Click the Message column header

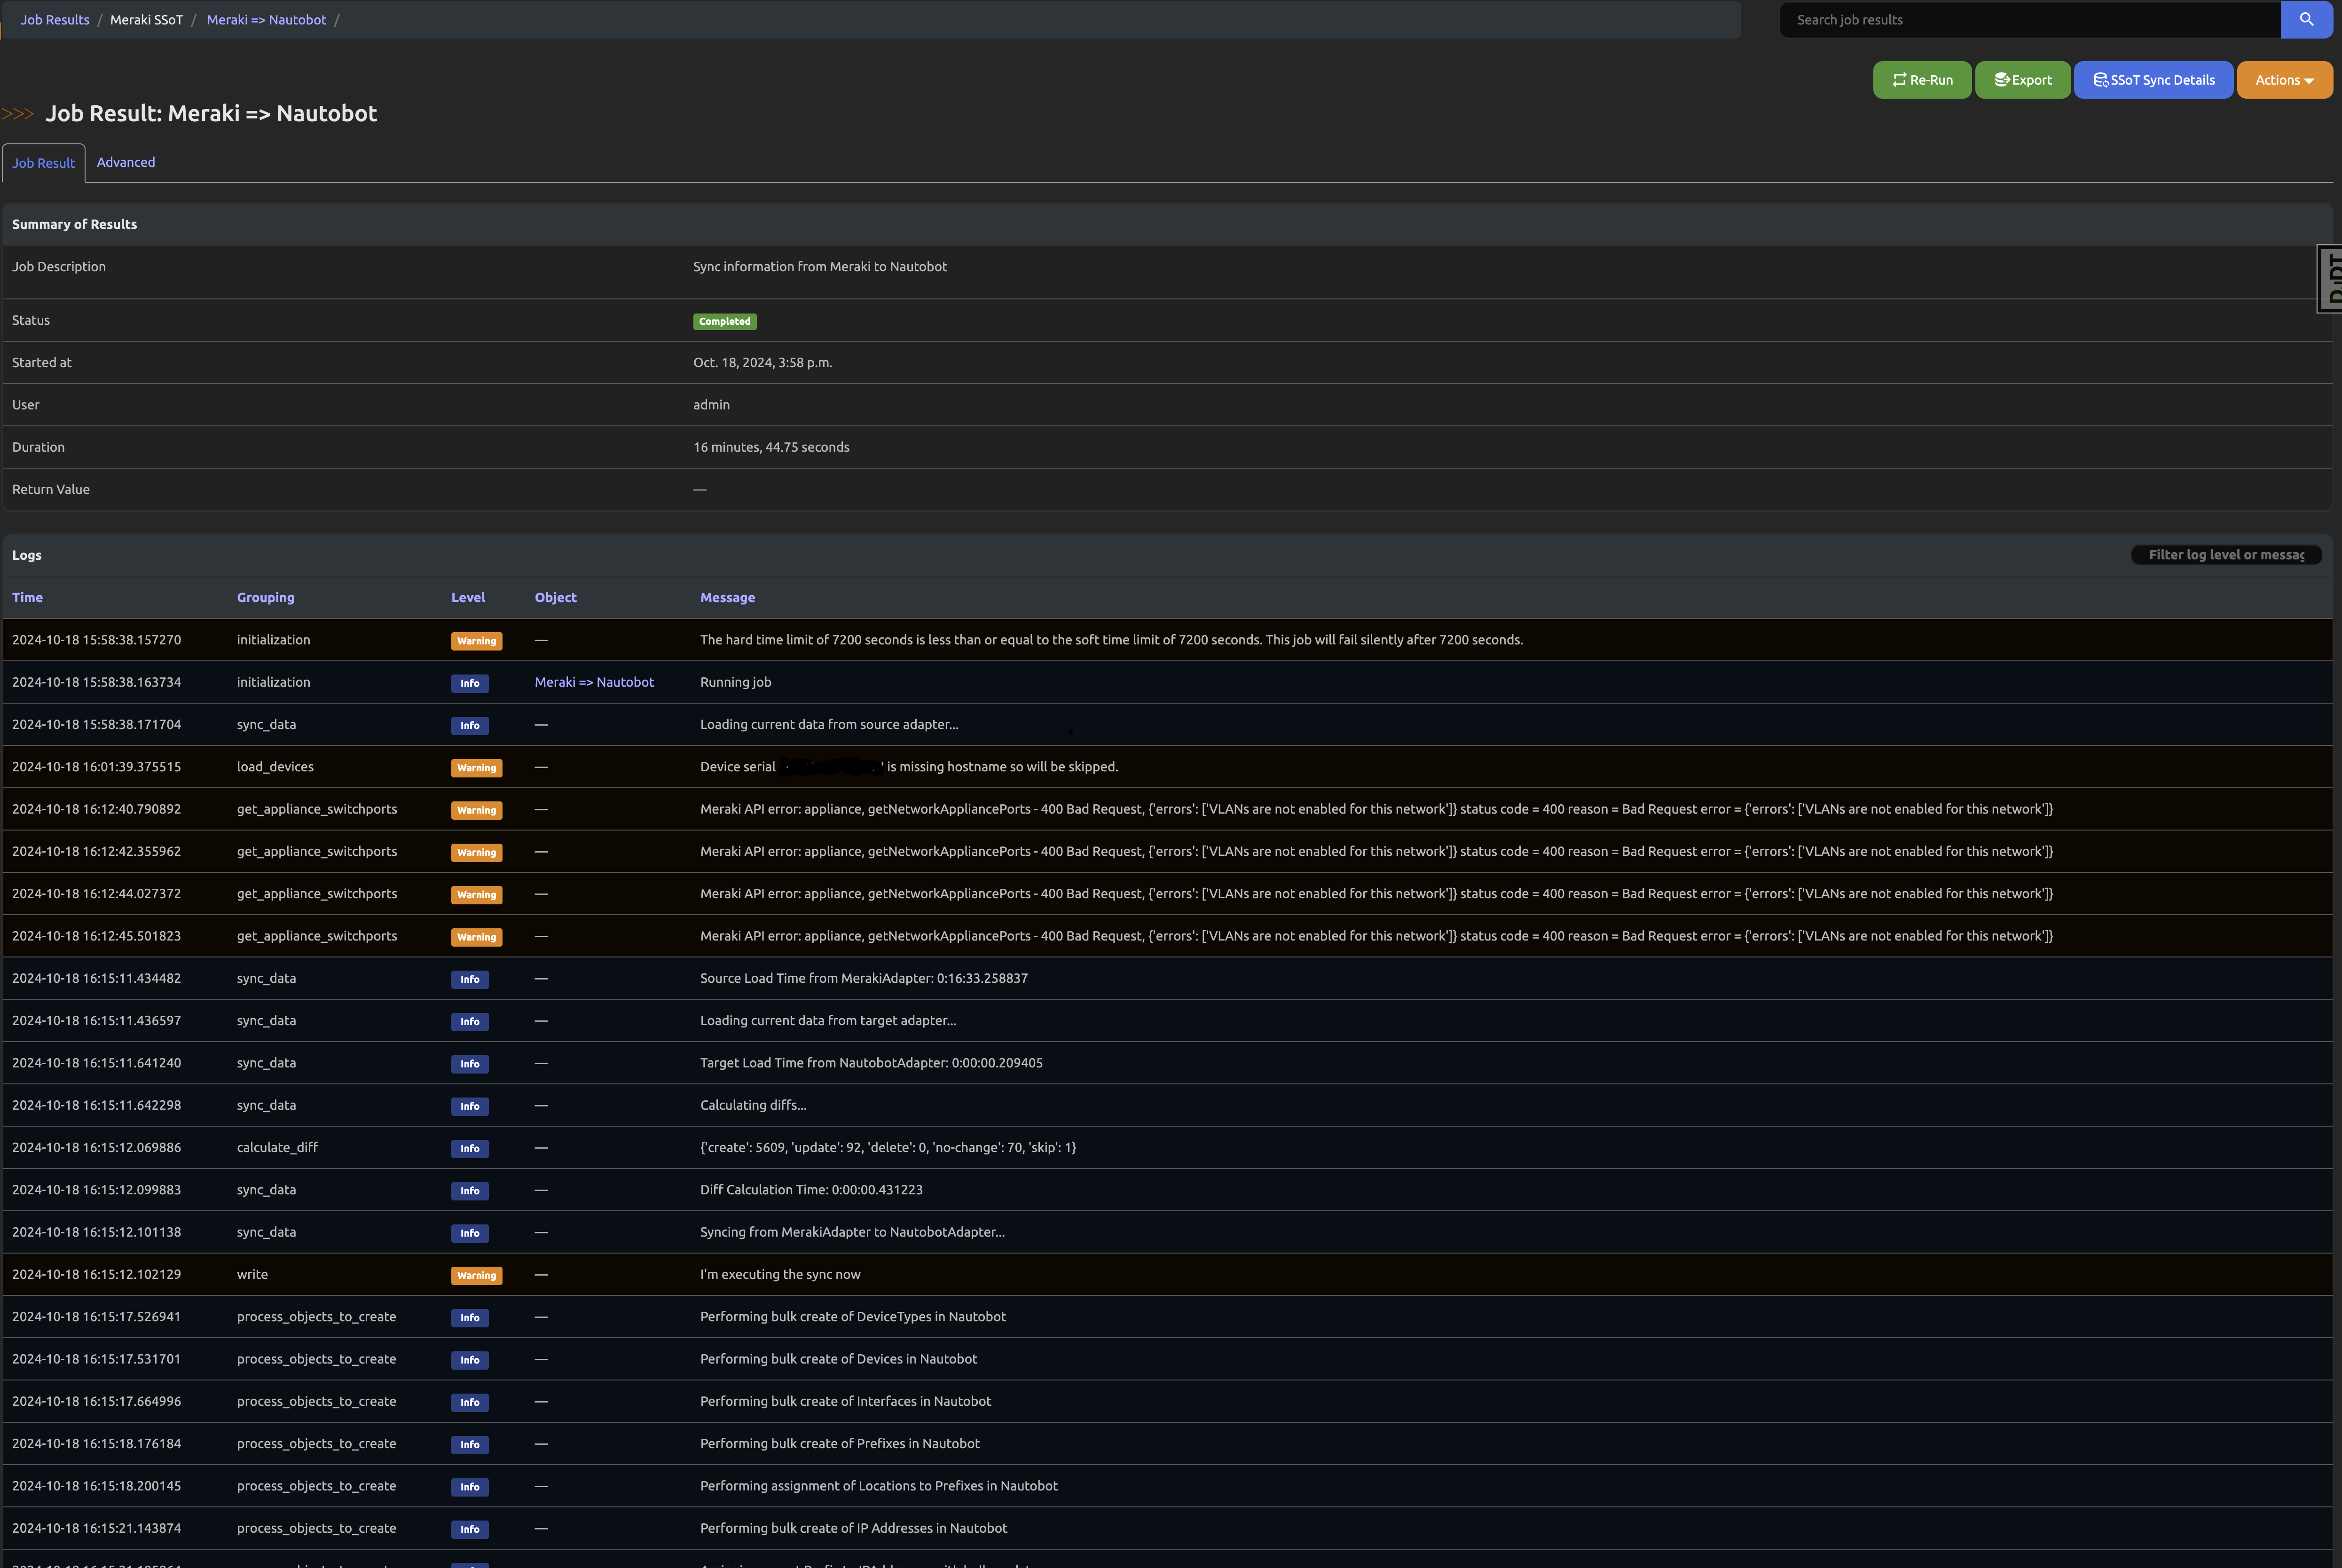[727, 597]
